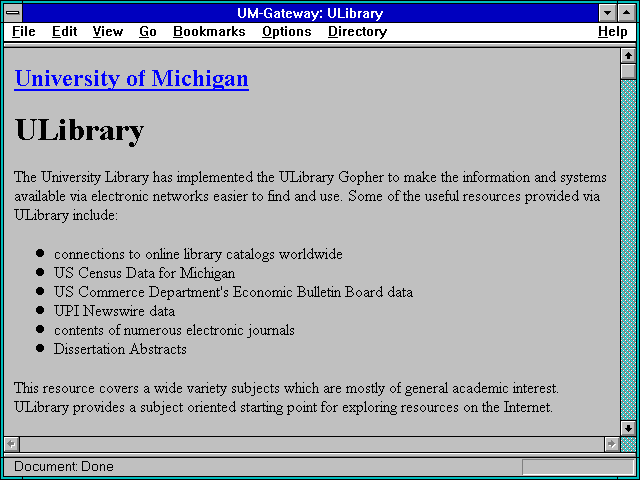Click the maximize window arrow button

pyautogui.click(x=627, y=13)
